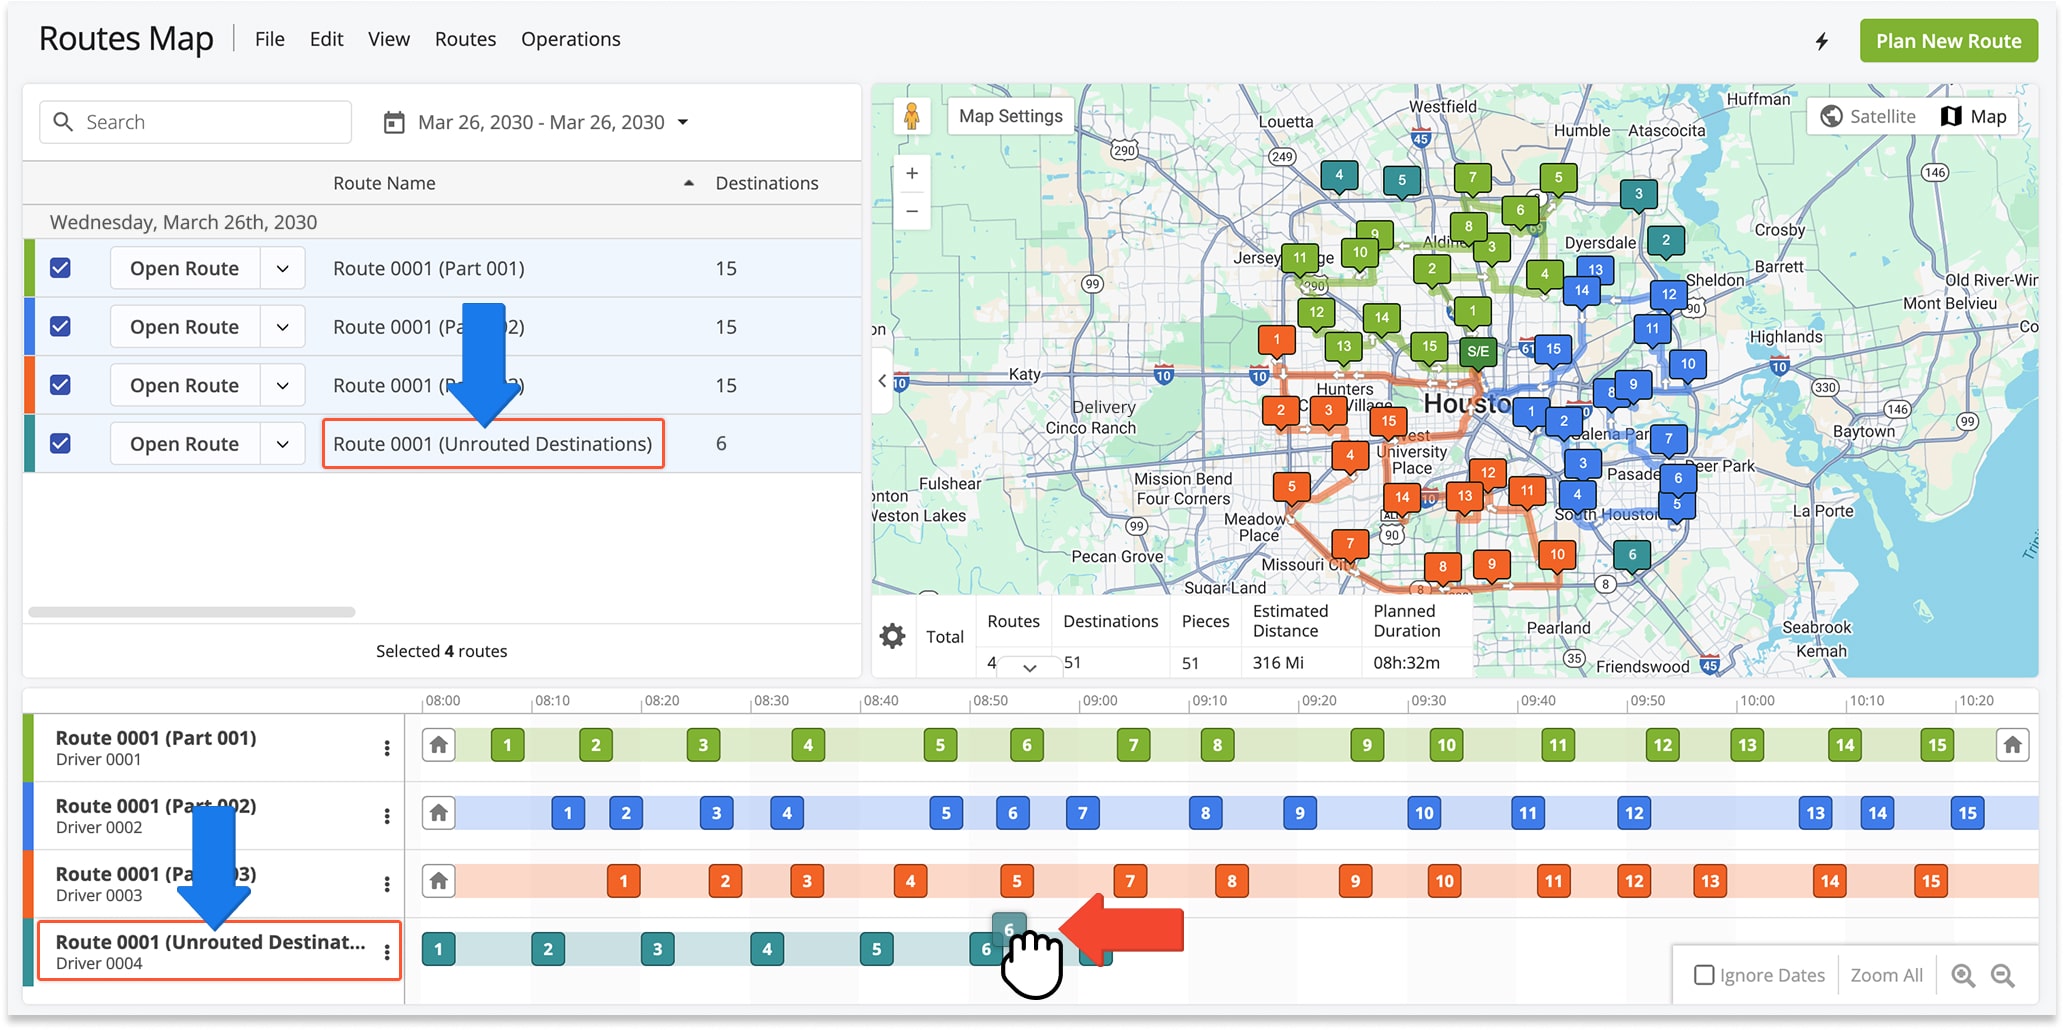Open the stats gear icon next to Total
The height and width of the screenshot is (1030, 2064).
pos(893,636)
